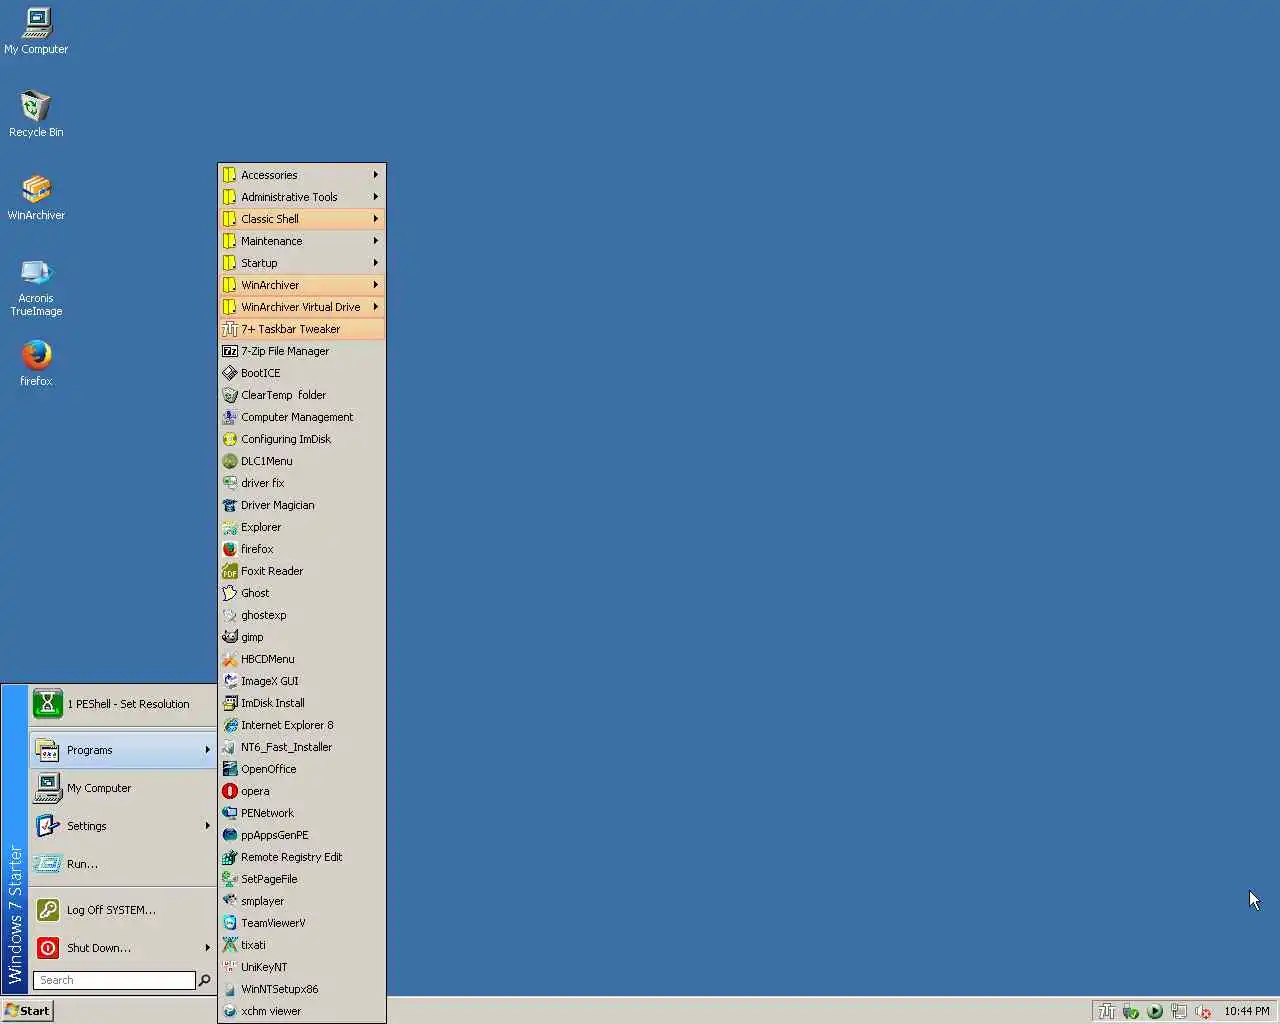Open My Computer from Start menu

click(x=123, y=788)
